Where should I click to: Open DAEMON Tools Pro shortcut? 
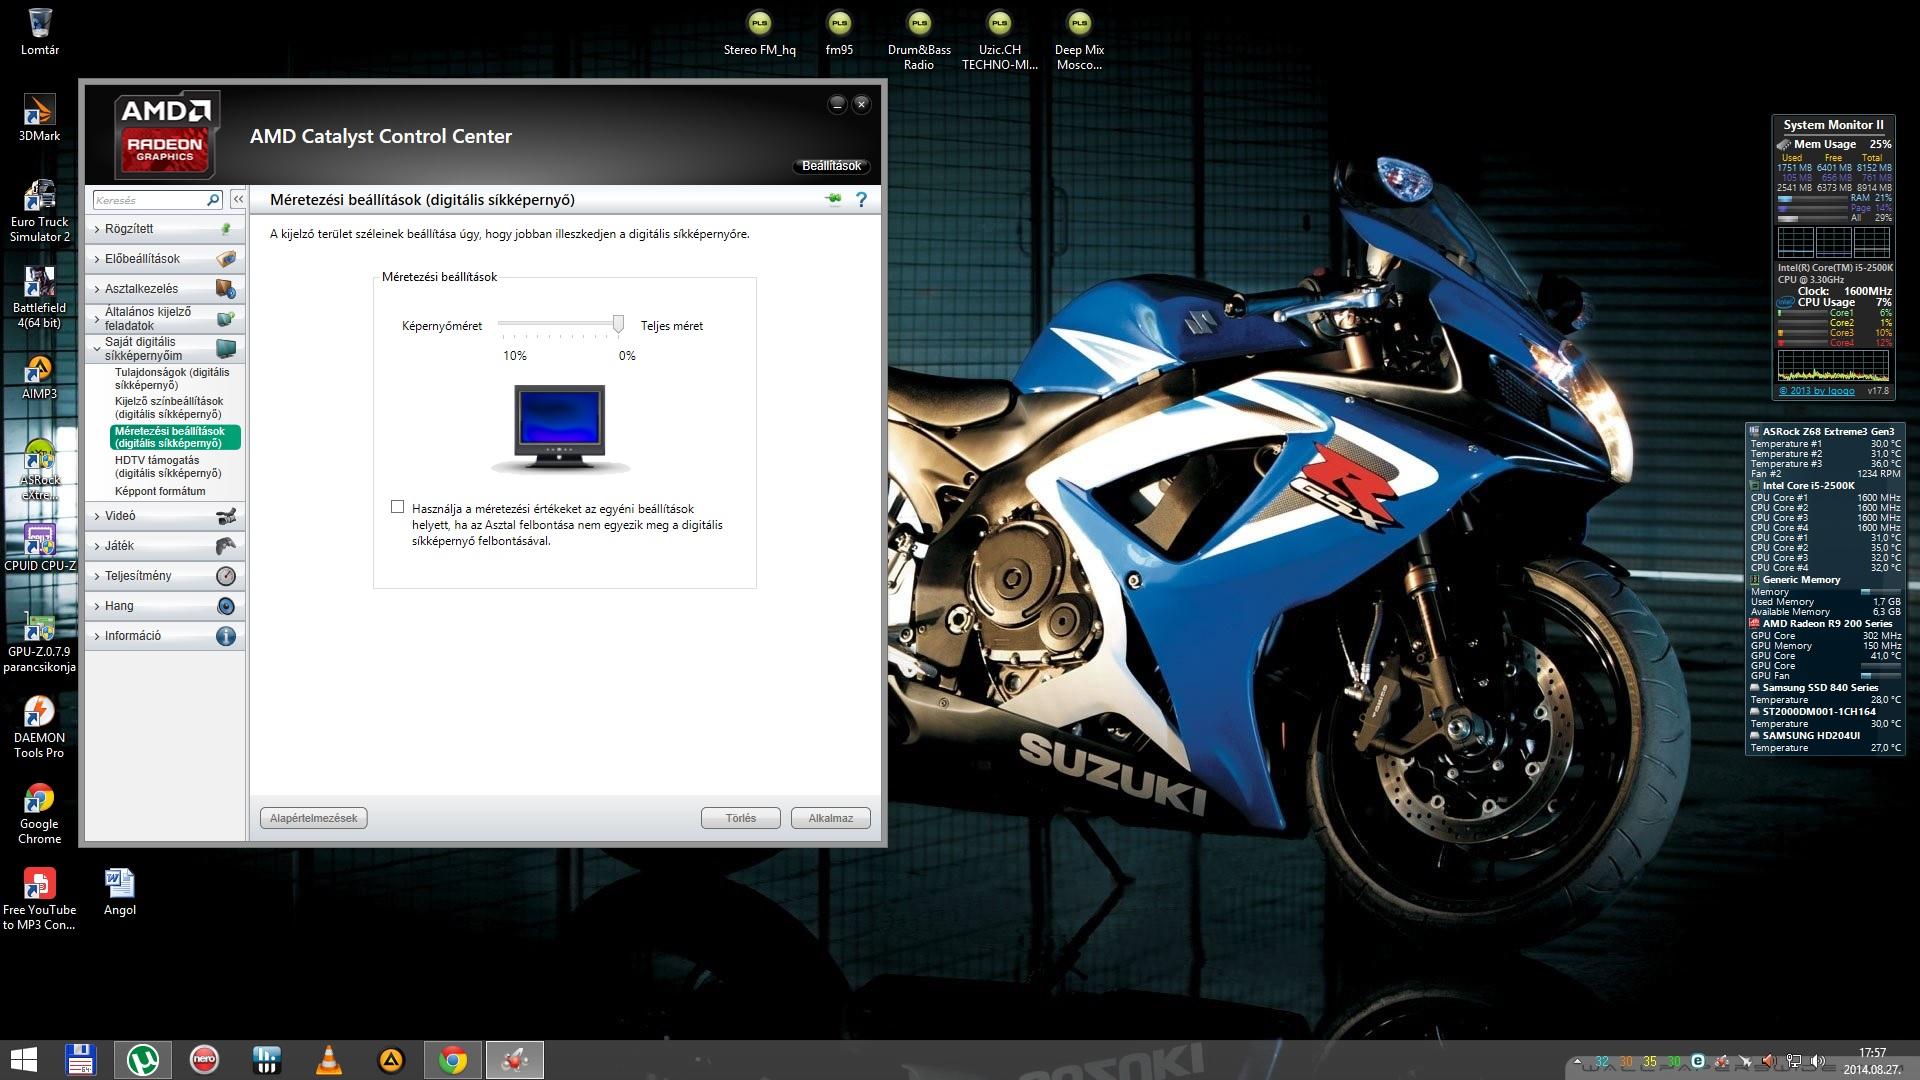pyautogui.click(x=39, y=713)
